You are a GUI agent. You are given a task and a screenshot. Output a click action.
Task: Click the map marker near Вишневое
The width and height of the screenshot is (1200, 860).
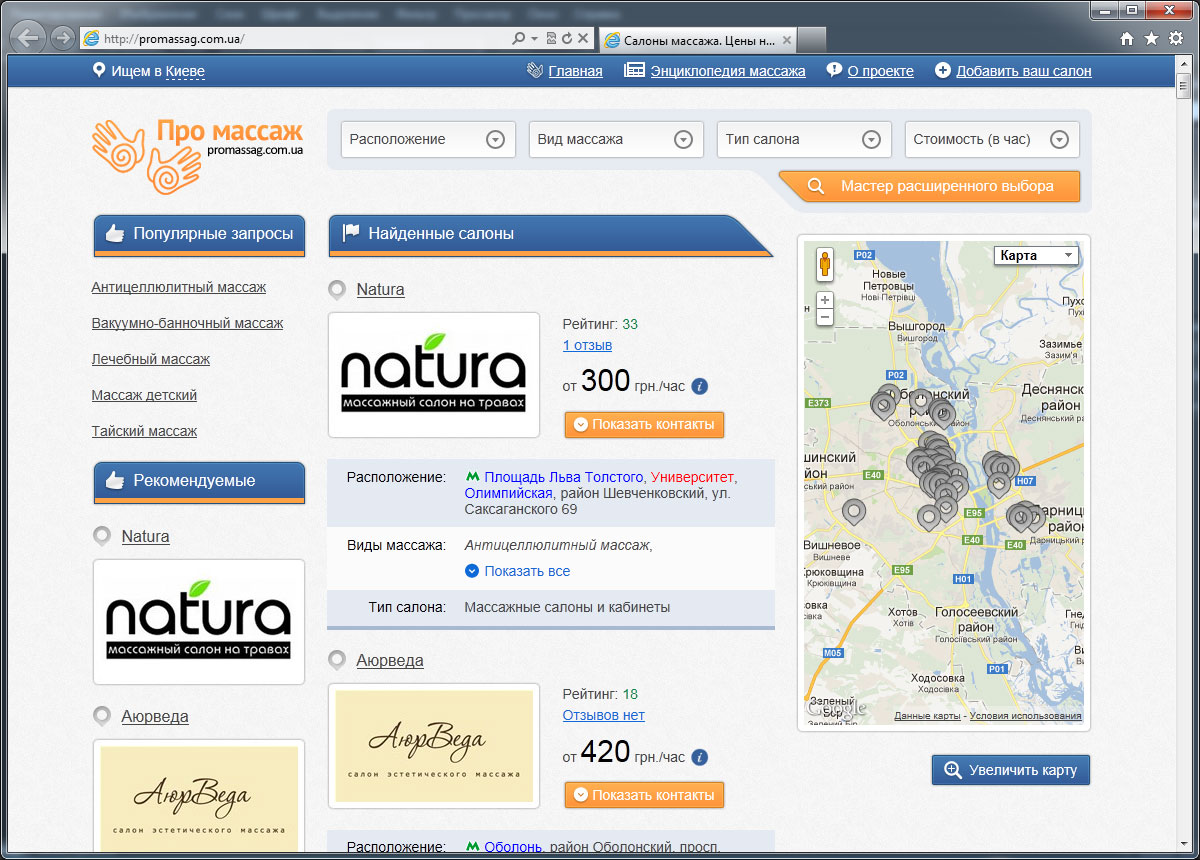tap(853, 512)
